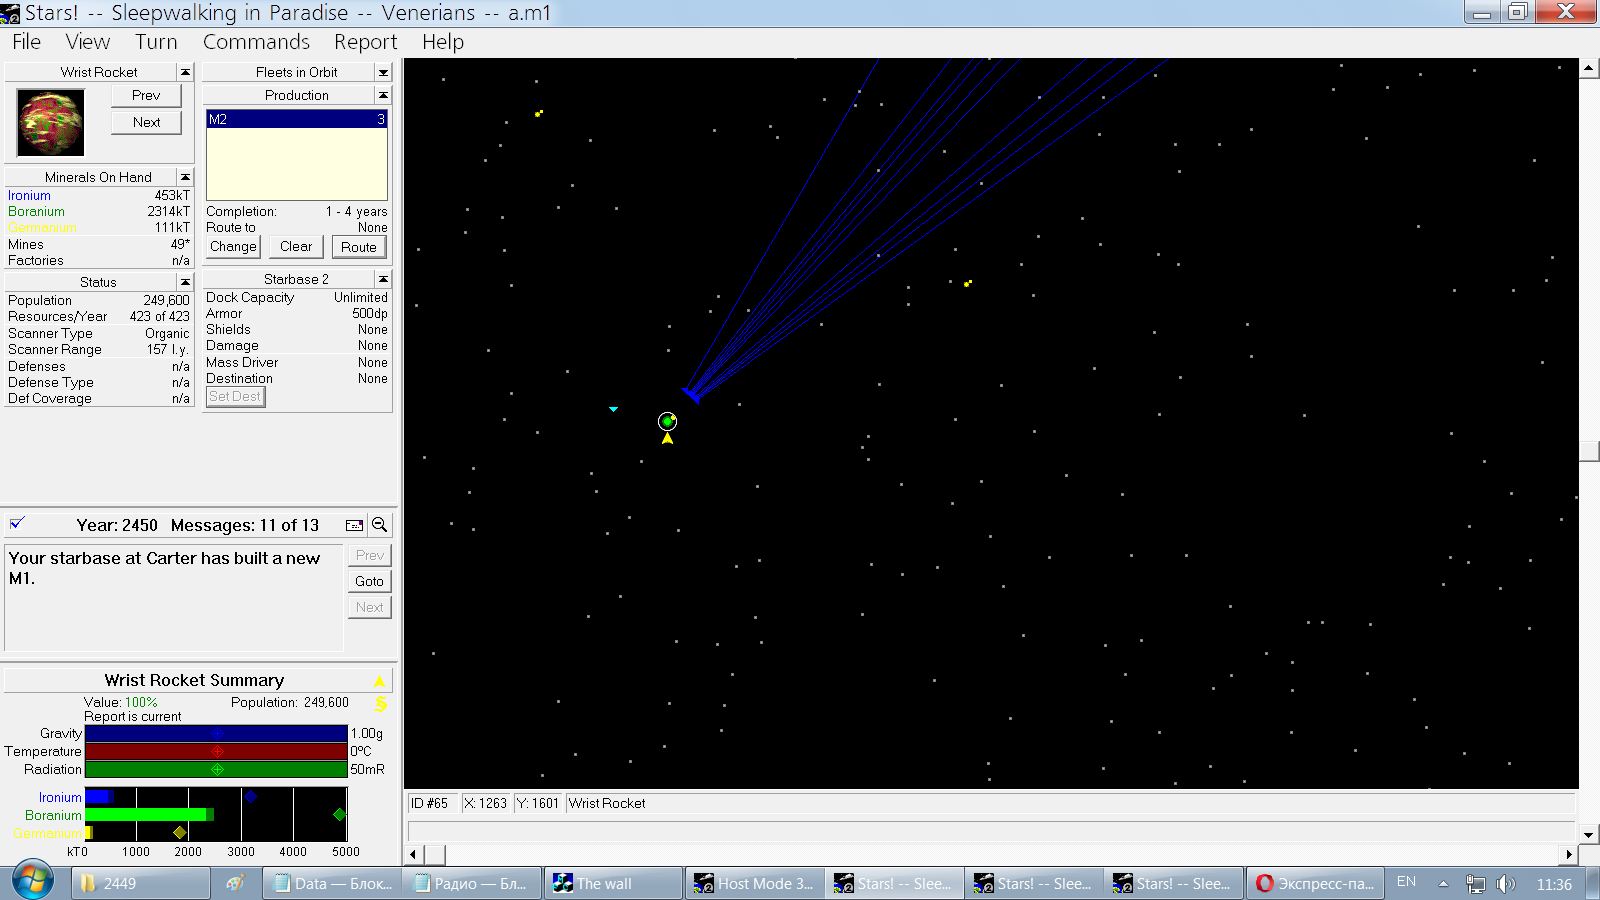This screenshot has height=900, width=1600.
Task: Collapse the Starbase 2 panel
Action: click(x=383, y=279)
